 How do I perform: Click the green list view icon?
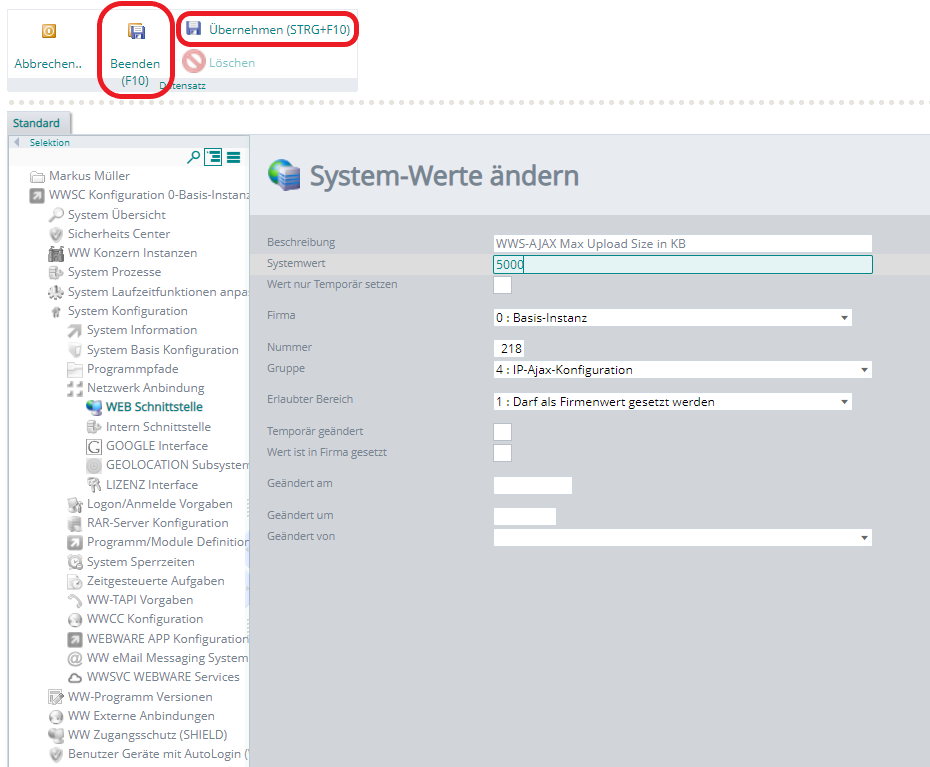tap(233, 157)
